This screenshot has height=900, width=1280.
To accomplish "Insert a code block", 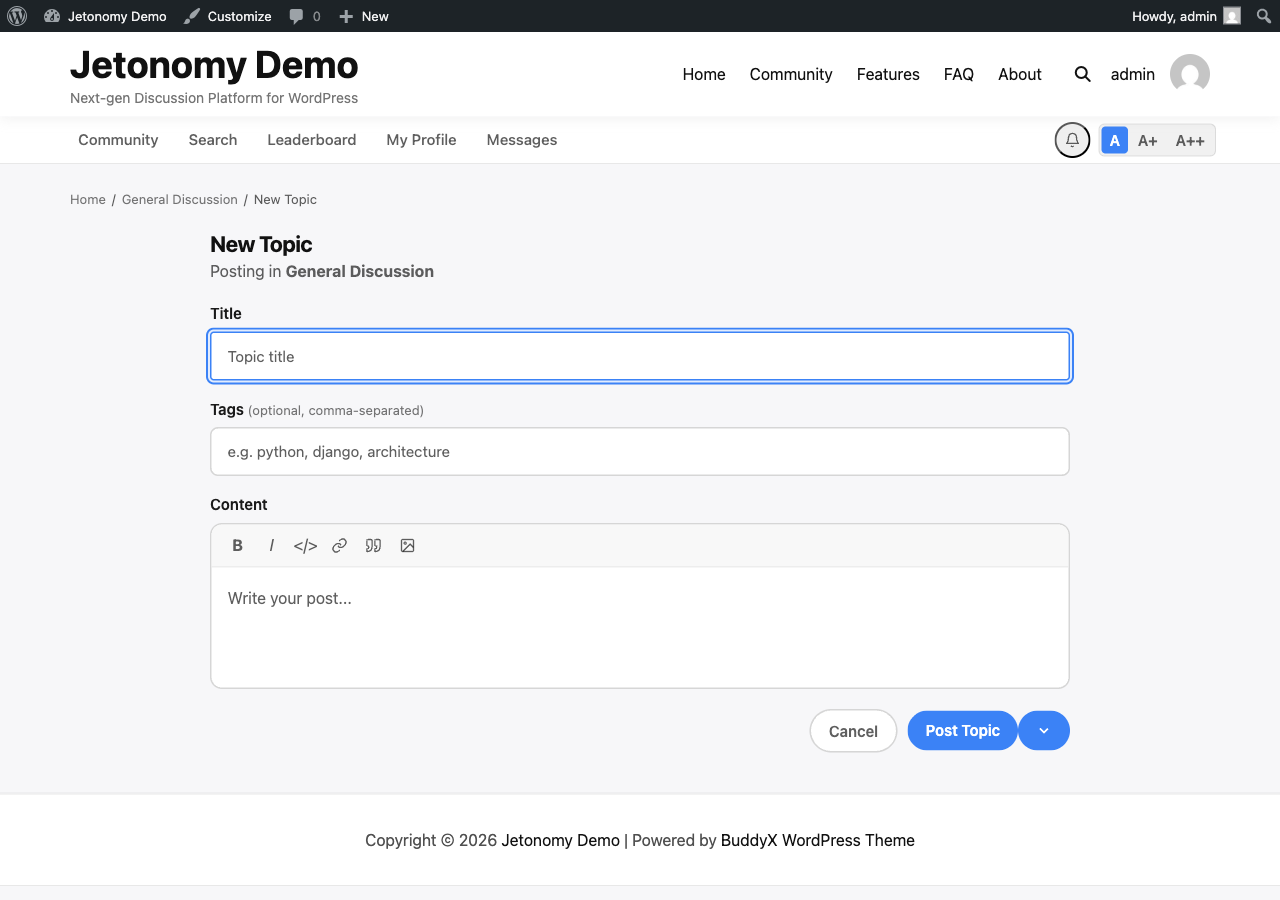I will point(305,545).
